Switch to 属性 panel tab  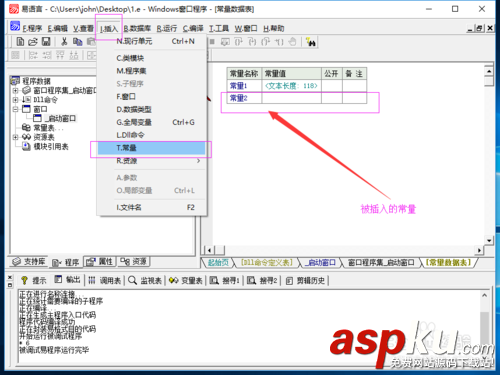point(100,262)
